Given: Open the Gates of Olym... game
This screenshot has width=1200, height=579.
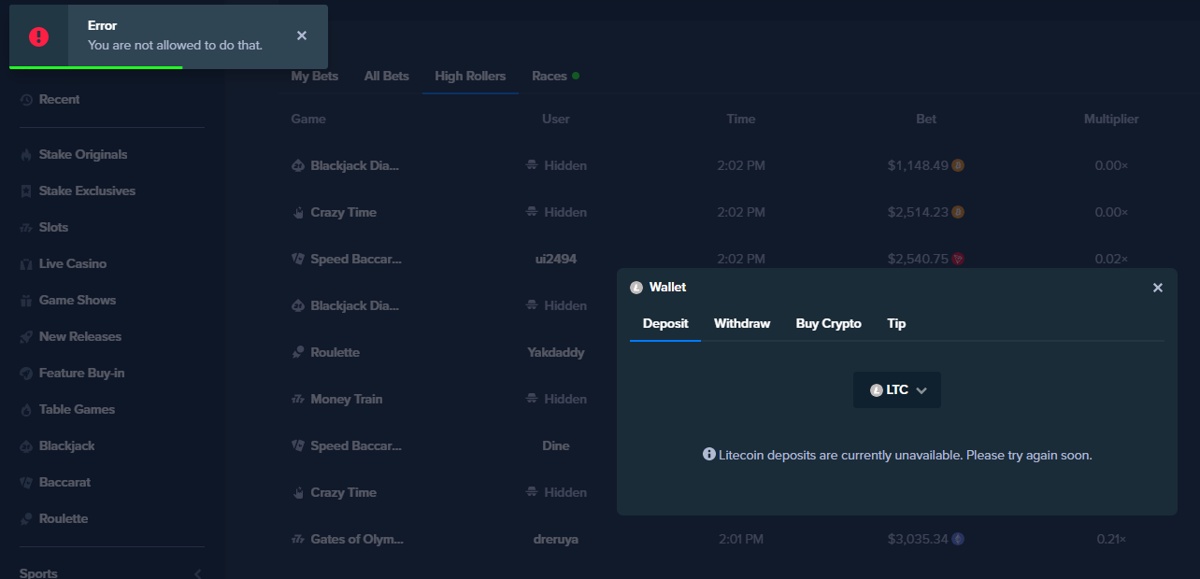Looking at the screenshot, I should click(x=357, y=539).
